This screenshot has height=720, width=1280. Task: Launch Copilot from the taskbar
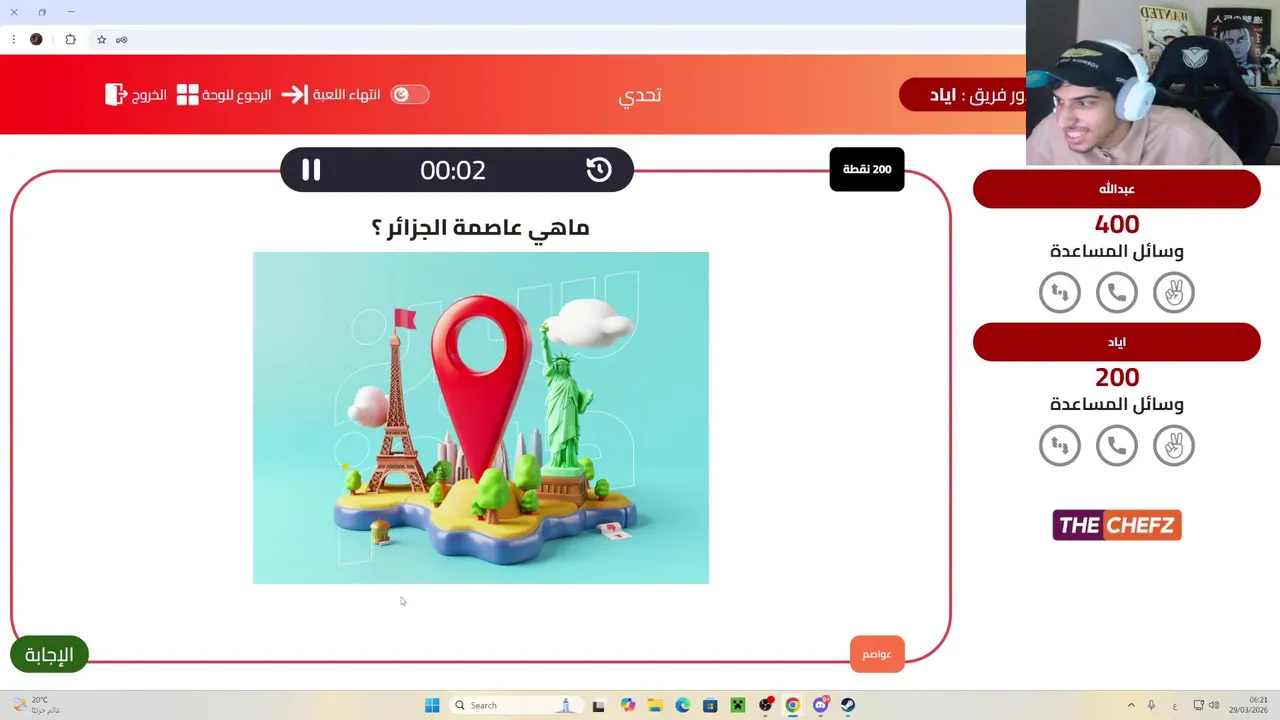point(627,705)
